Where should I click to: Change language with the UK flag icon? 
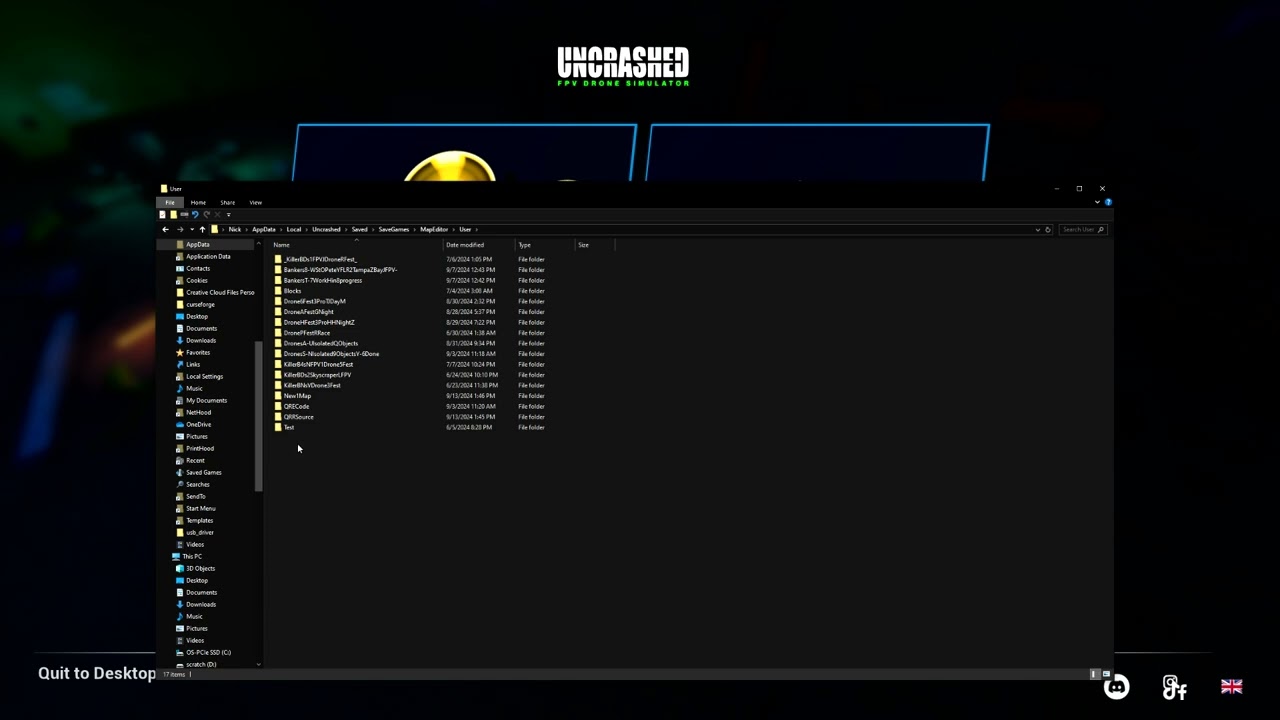point(1232,686)
